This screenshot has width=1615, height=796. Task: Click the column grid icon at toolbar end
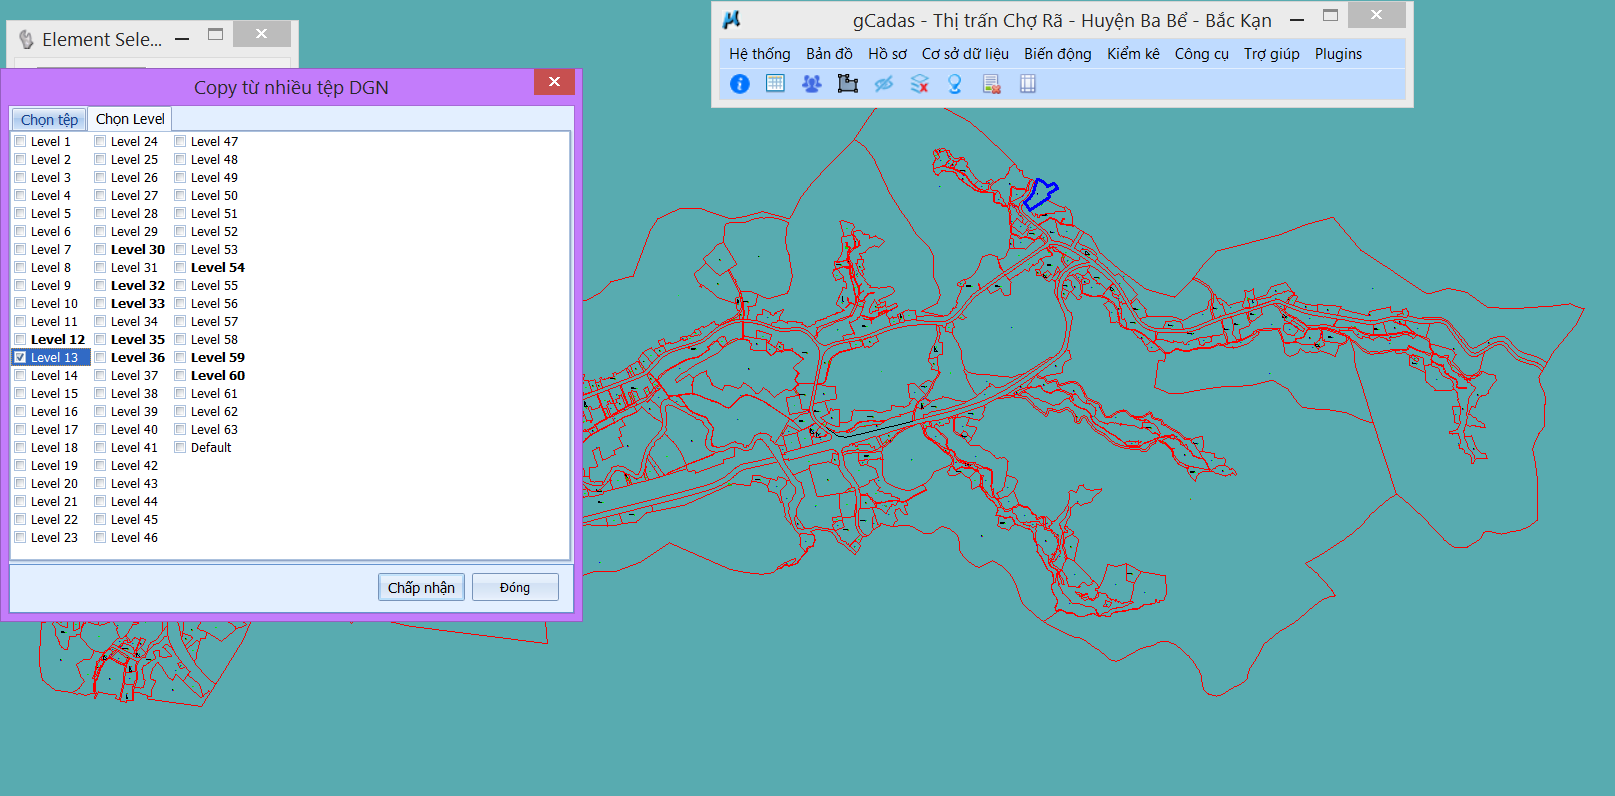(x=1028, y=84)
